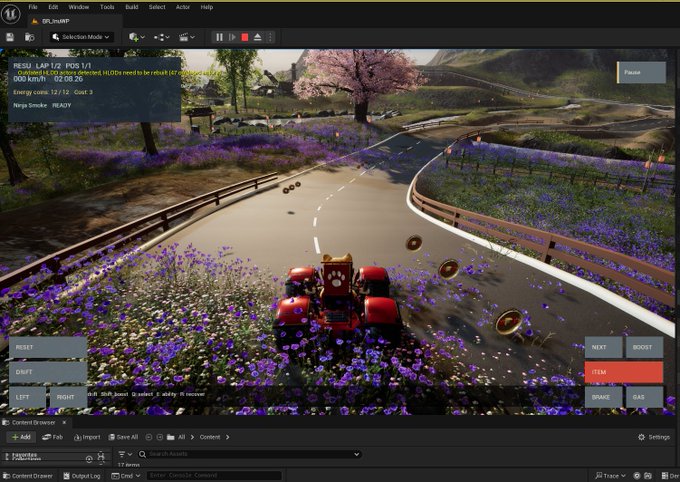
Task: Open Content Browser Settings
Action: click(x=654, y=437)
